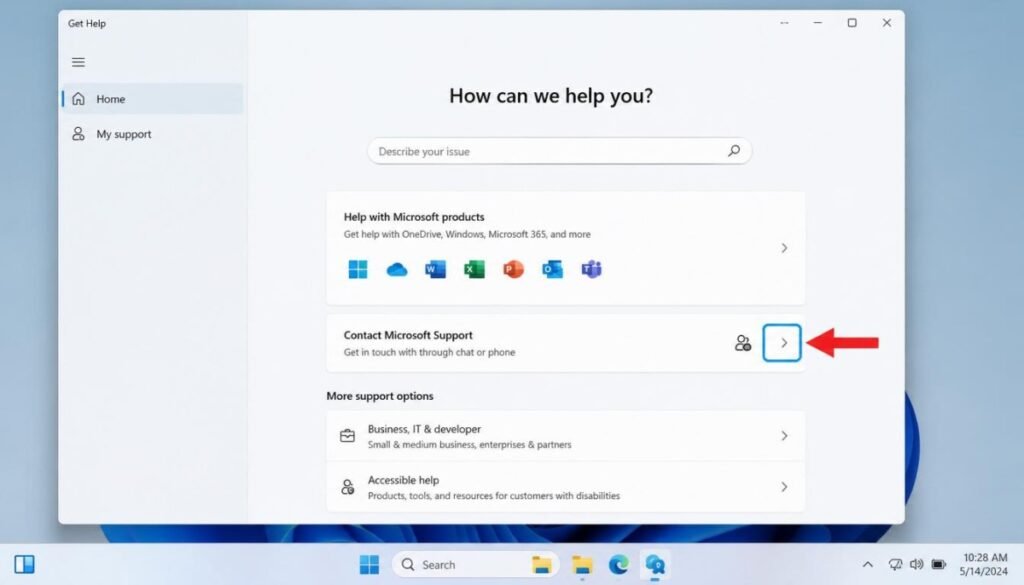Expand Accessible help chevron

click(x=784, y=487)
